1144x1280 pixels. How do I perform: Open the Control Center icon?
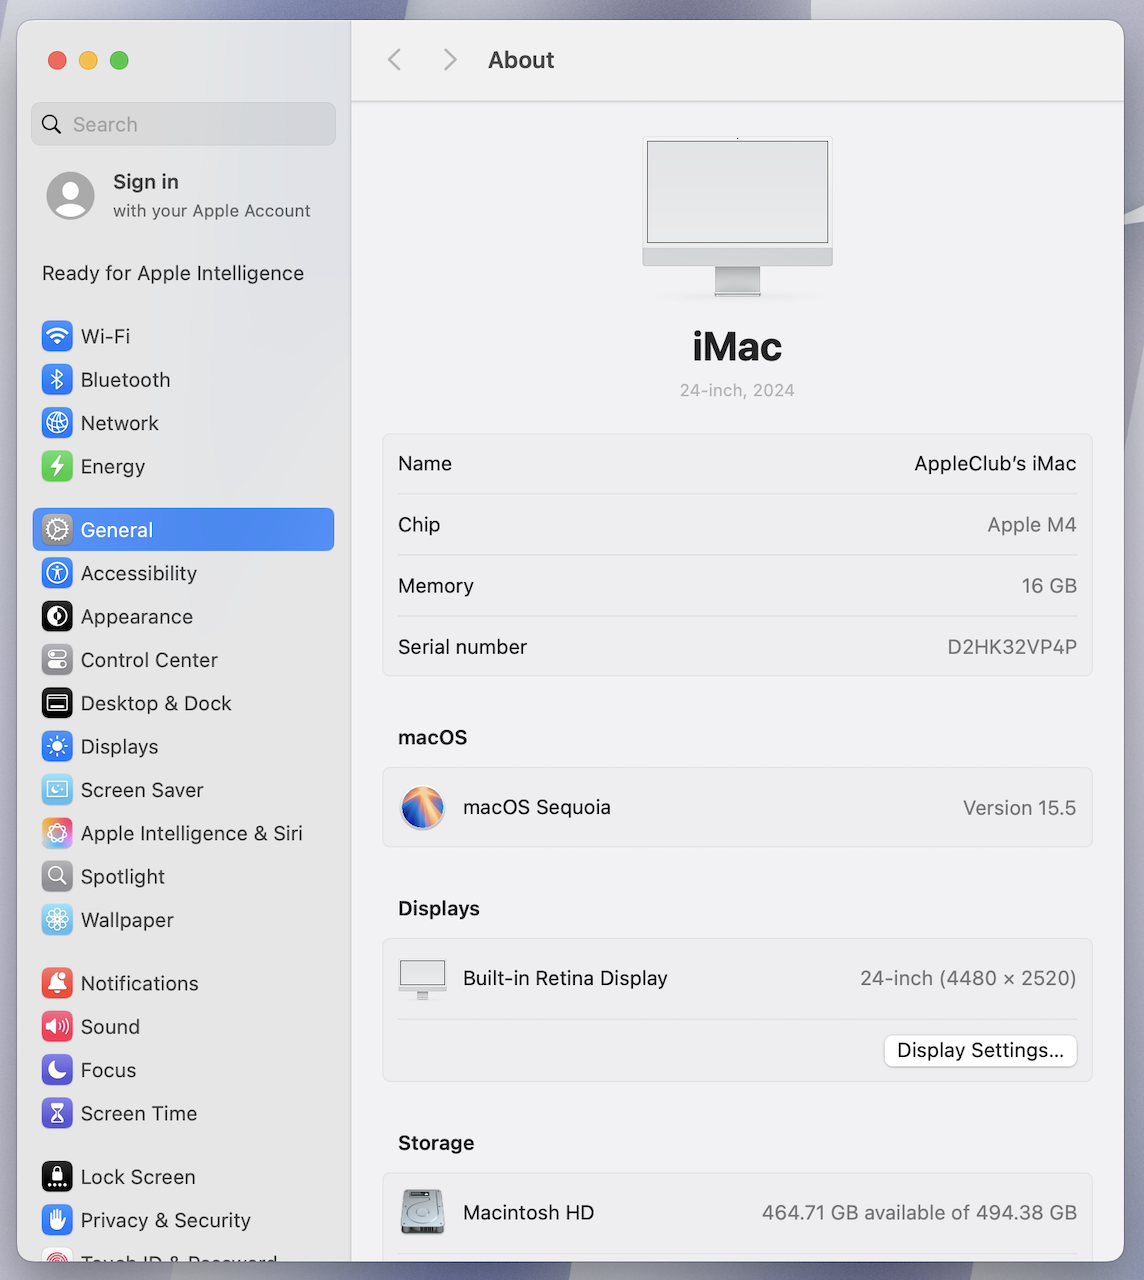[x=57, y=660]
